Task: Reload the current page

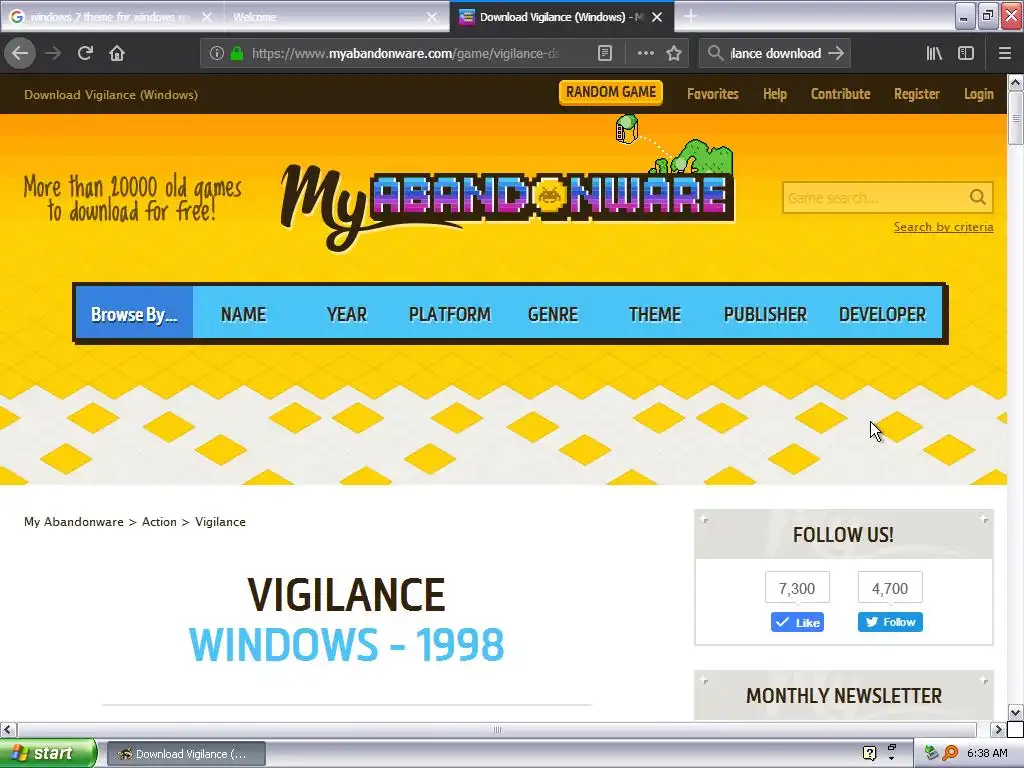Action: click(85, 53)
